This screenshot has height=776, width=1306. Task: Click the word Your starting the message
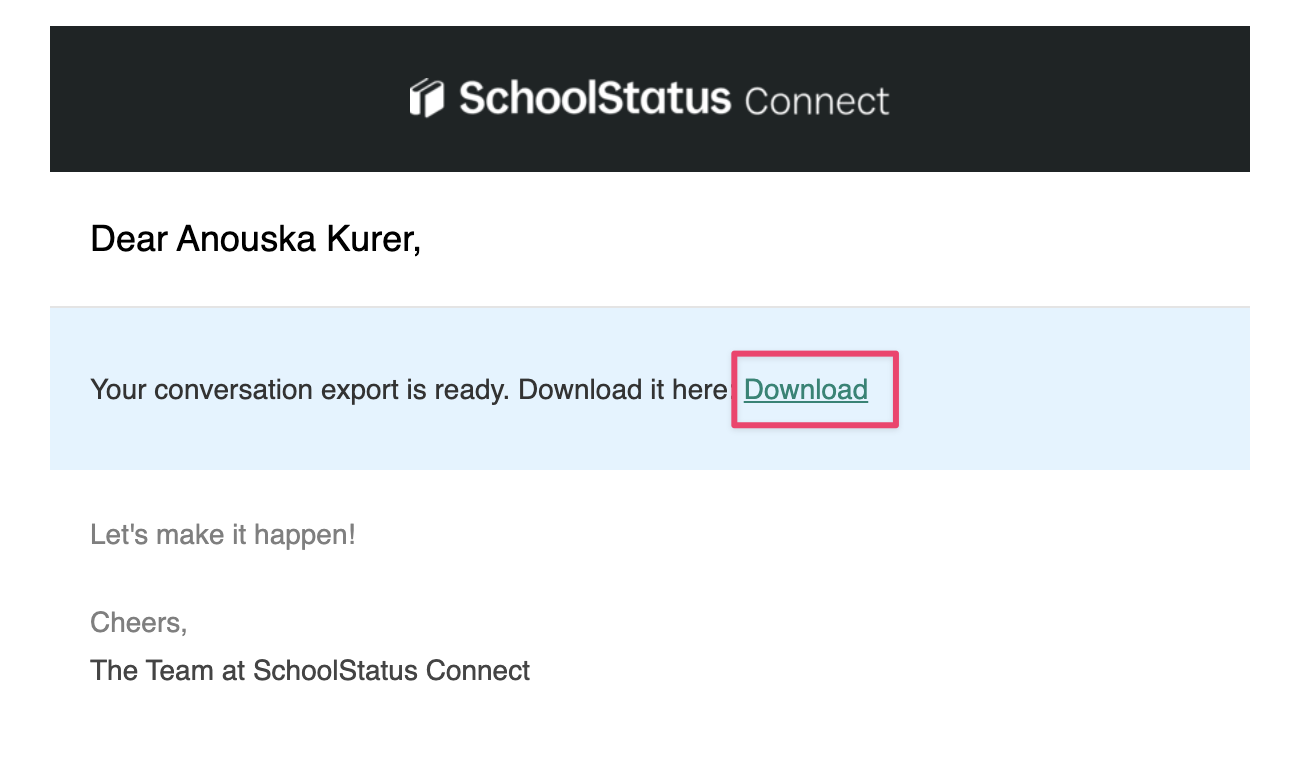pos(117,389)
